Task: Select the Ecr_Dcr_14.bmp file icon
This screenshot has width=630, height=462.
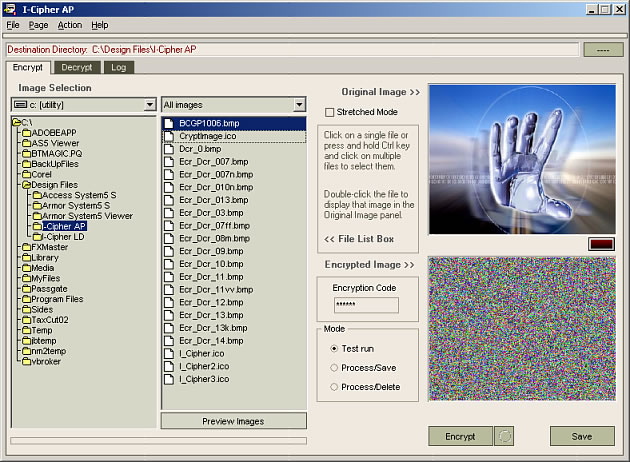Action: (170, 341)
